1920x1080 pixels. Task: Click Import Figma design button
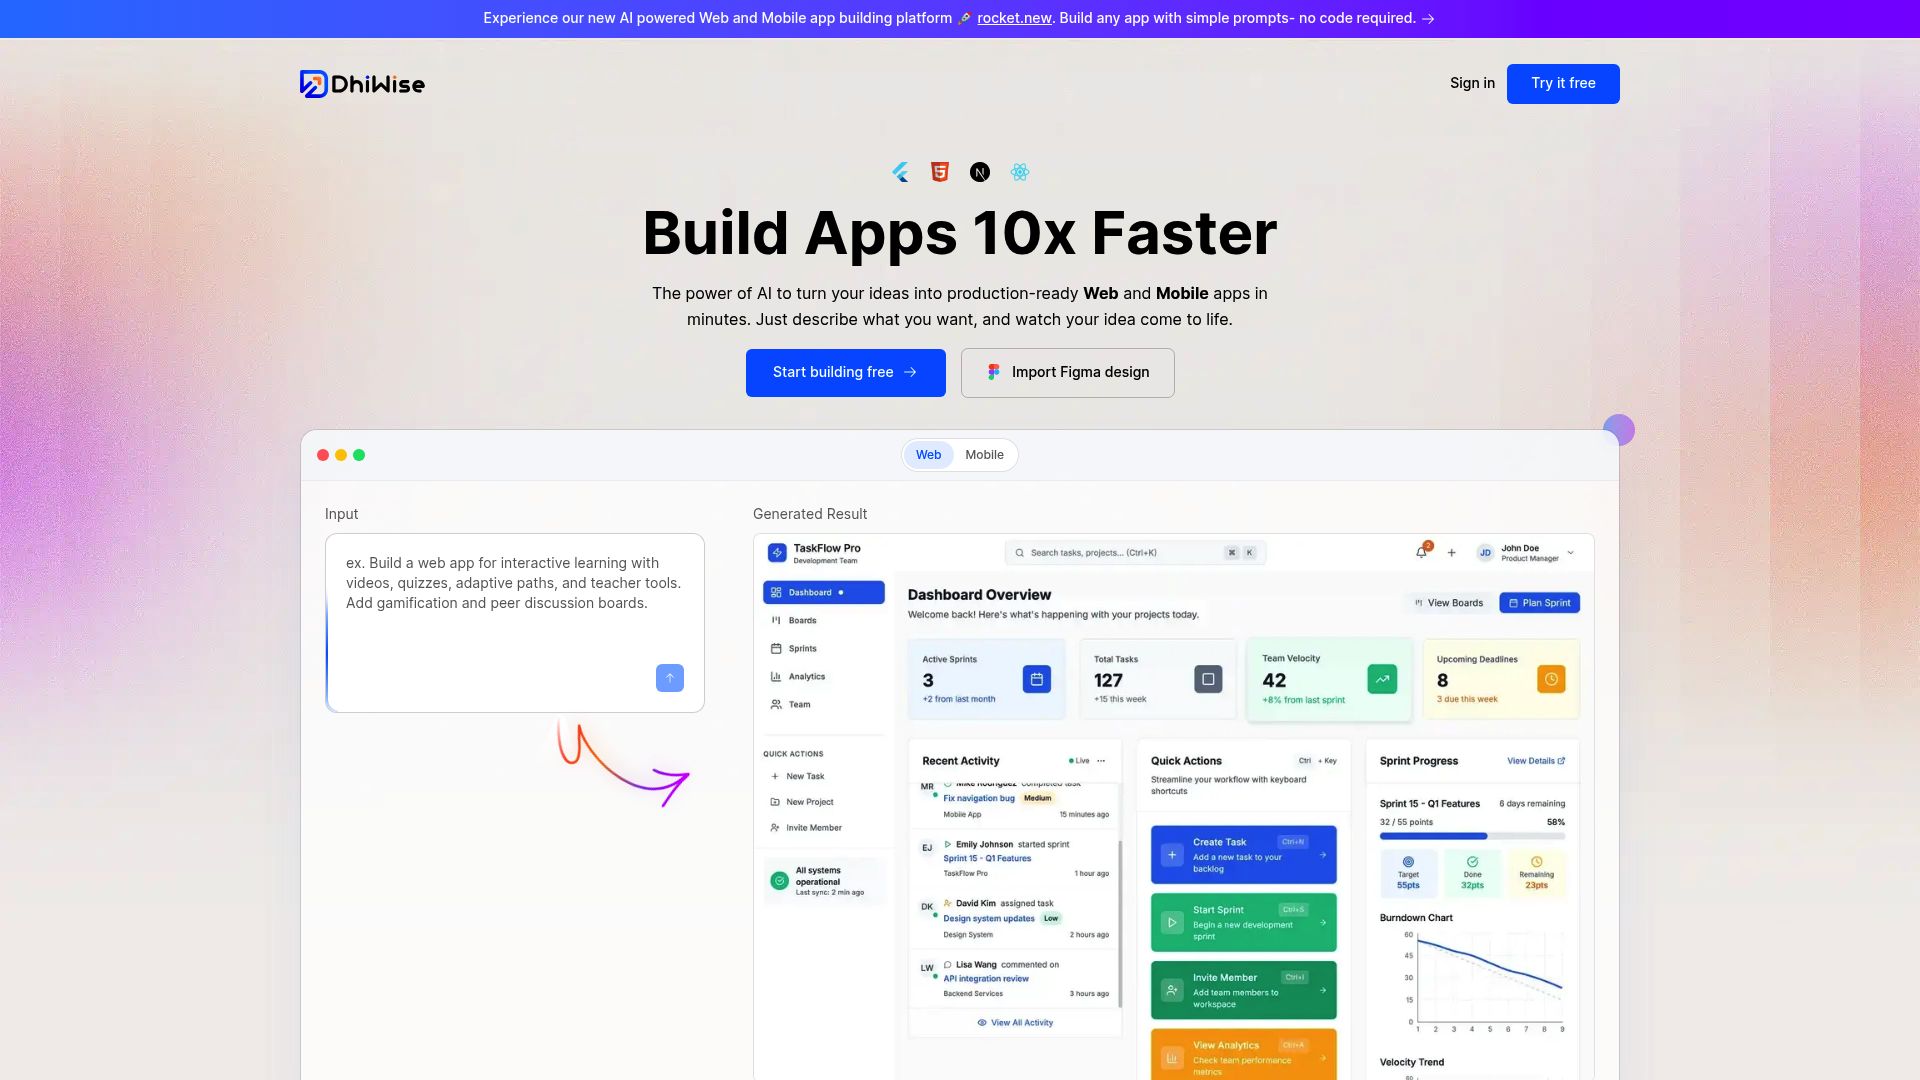tap(1067, 373)
